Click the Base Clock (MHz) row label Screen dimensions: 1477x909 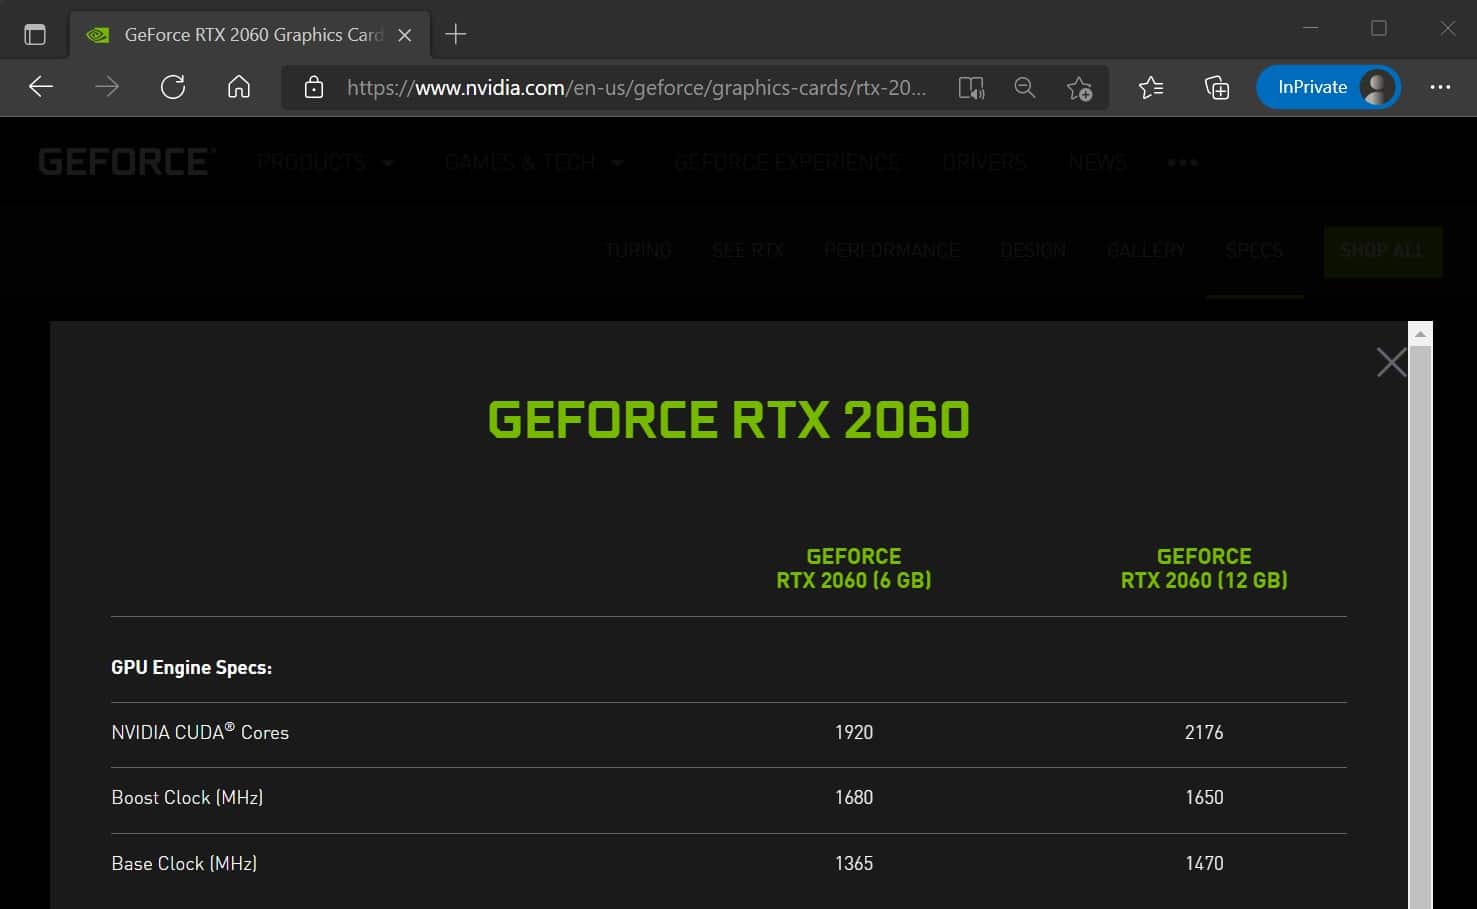click(184, 863)
